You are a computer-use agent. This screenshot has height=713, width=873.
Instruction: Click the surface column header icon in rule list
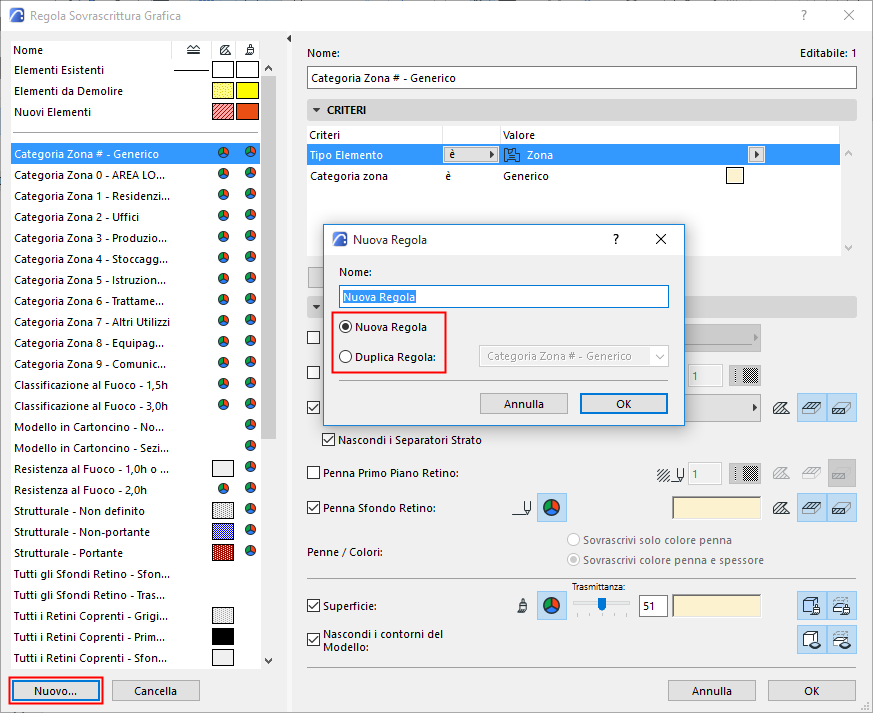point(250,50)
